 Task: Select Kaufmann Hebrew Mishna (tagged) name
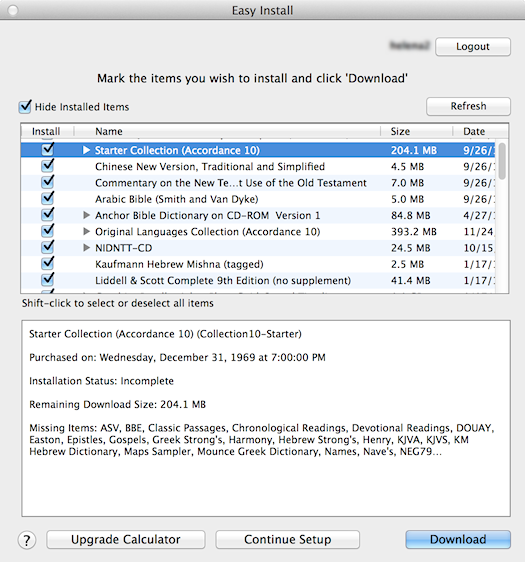pyautogui.click(x=179, y=264)
